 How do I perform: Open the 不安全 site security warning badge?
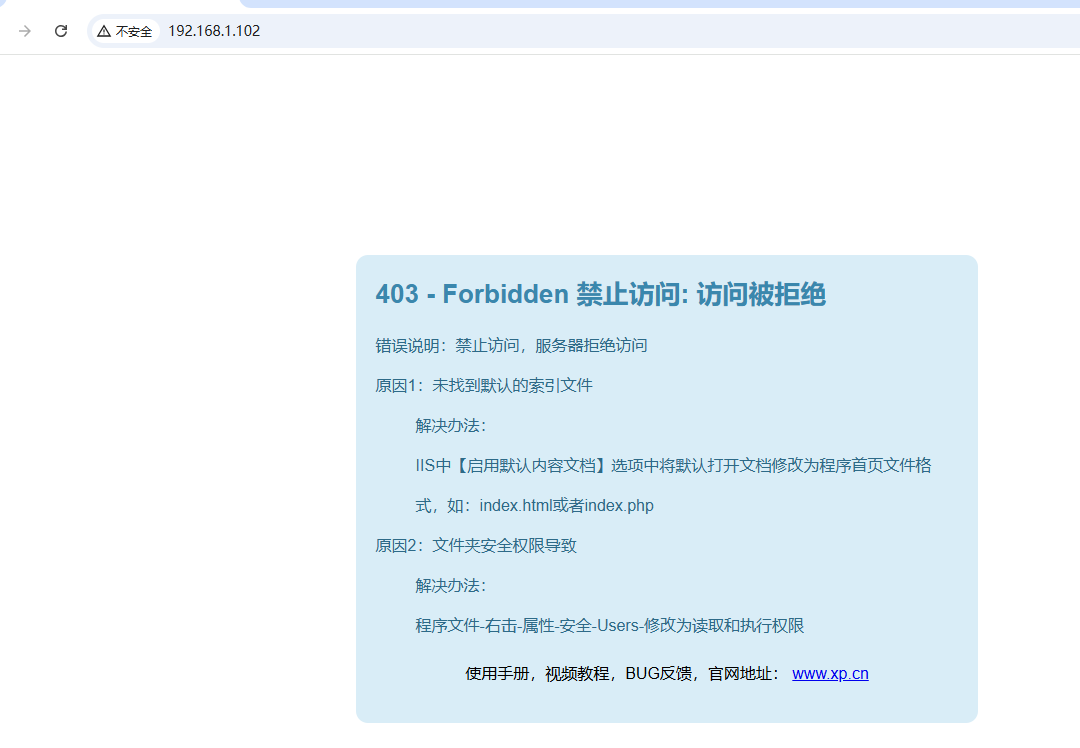click(x=125, y=31)
